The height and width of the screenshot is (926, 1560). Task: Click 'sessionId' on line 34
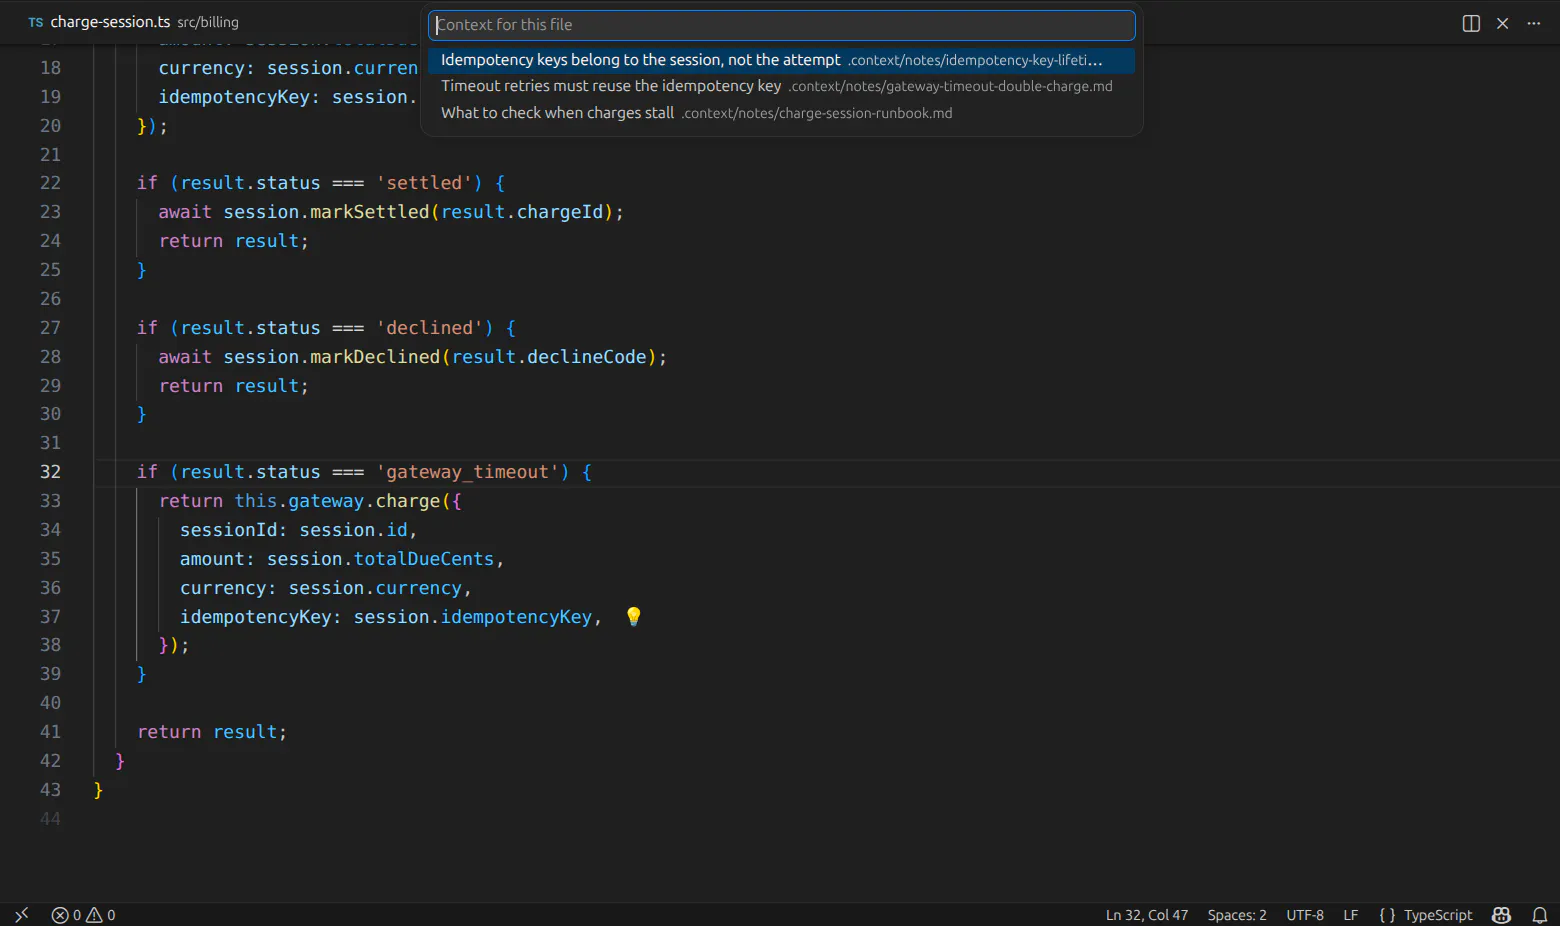point(228,530)
